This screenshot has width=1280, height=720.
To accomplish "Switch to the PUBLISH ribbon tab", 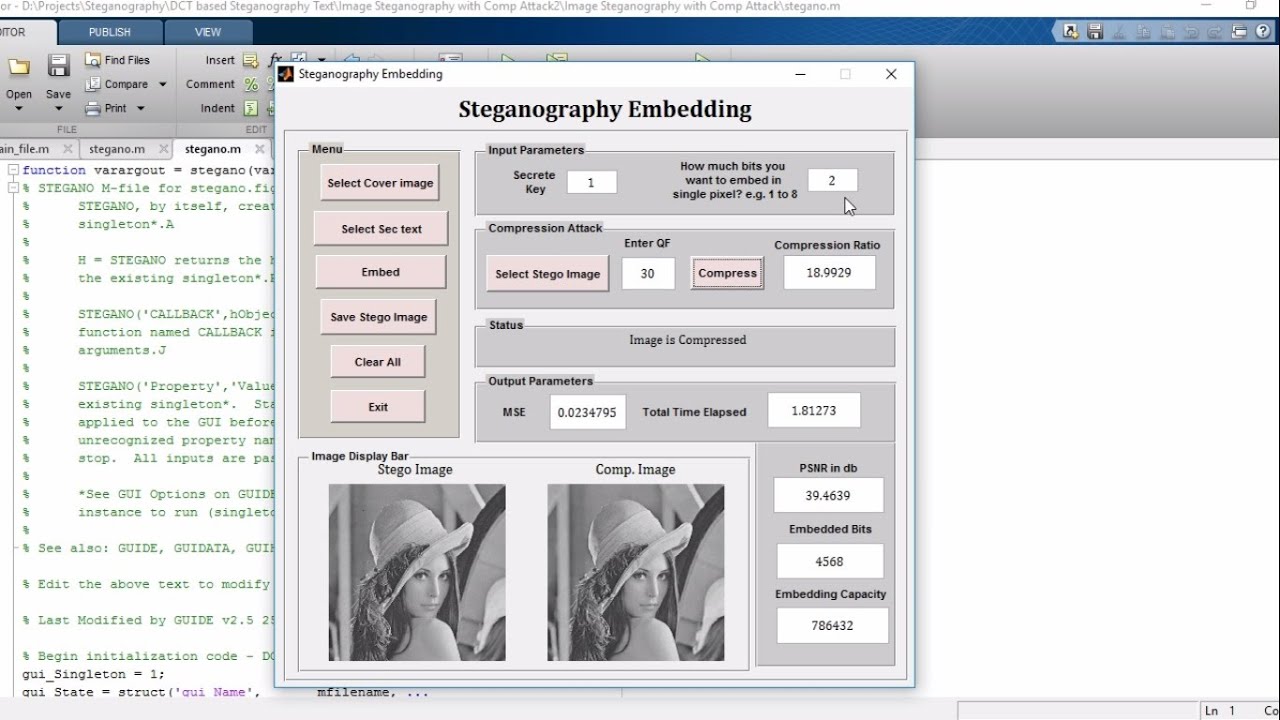I will point(110,32).
